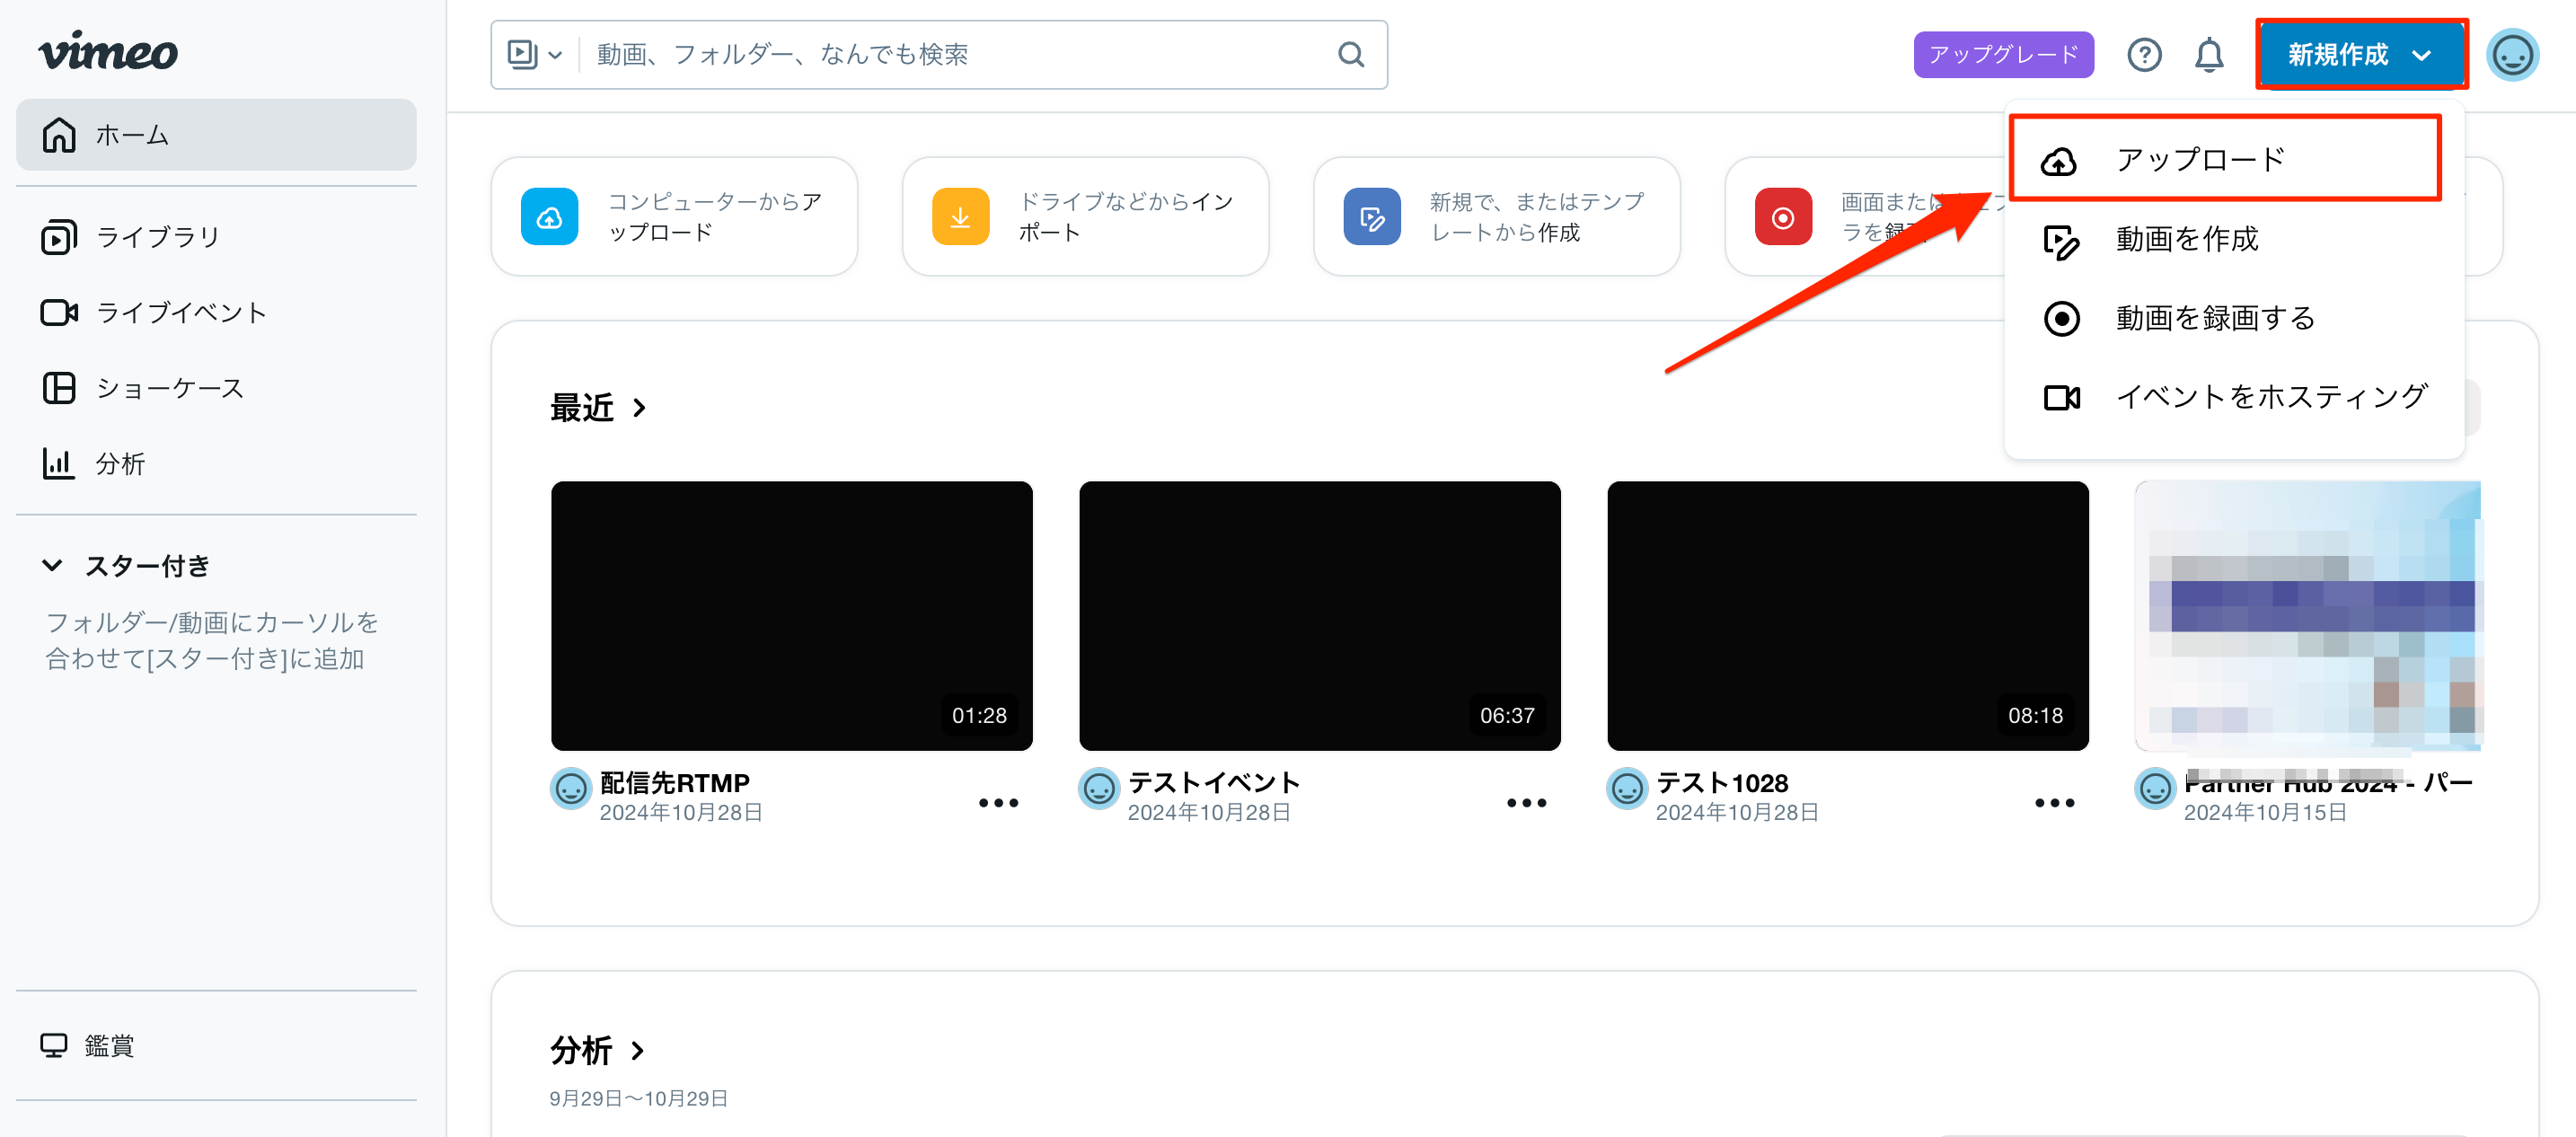The height and width of the screenshot is (1137, 2576).
Task: Click the 新規で、またはテンプレートから作成 card
Action: tap(1496, 217)
